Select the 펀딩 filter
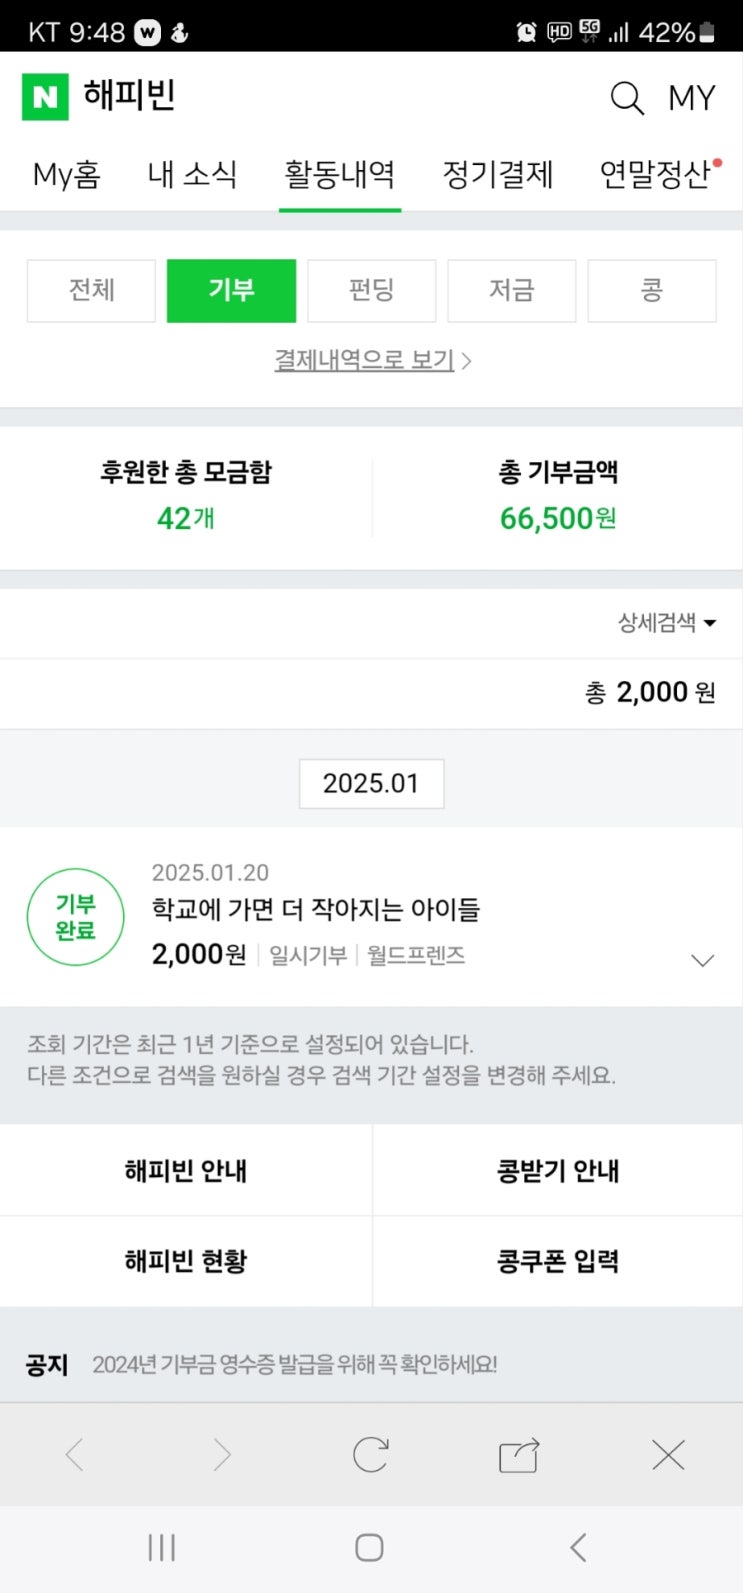 (371, 291)
